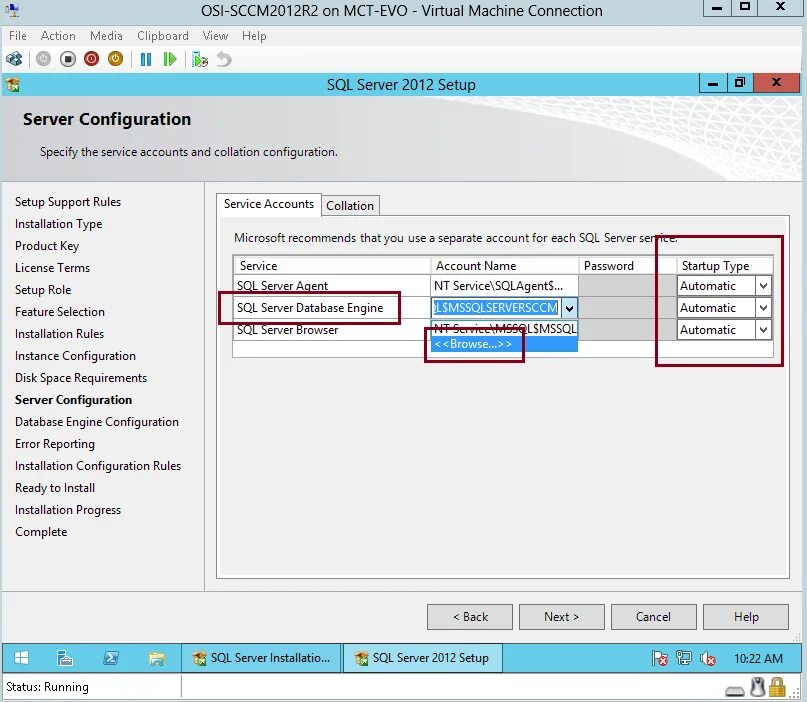
Task: Open PowerShell from the taskbar
Action: point(111,658)
